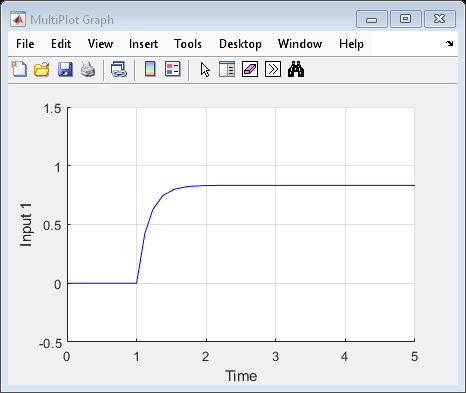Select the Edit Plot arrow tool

point(205,70)
